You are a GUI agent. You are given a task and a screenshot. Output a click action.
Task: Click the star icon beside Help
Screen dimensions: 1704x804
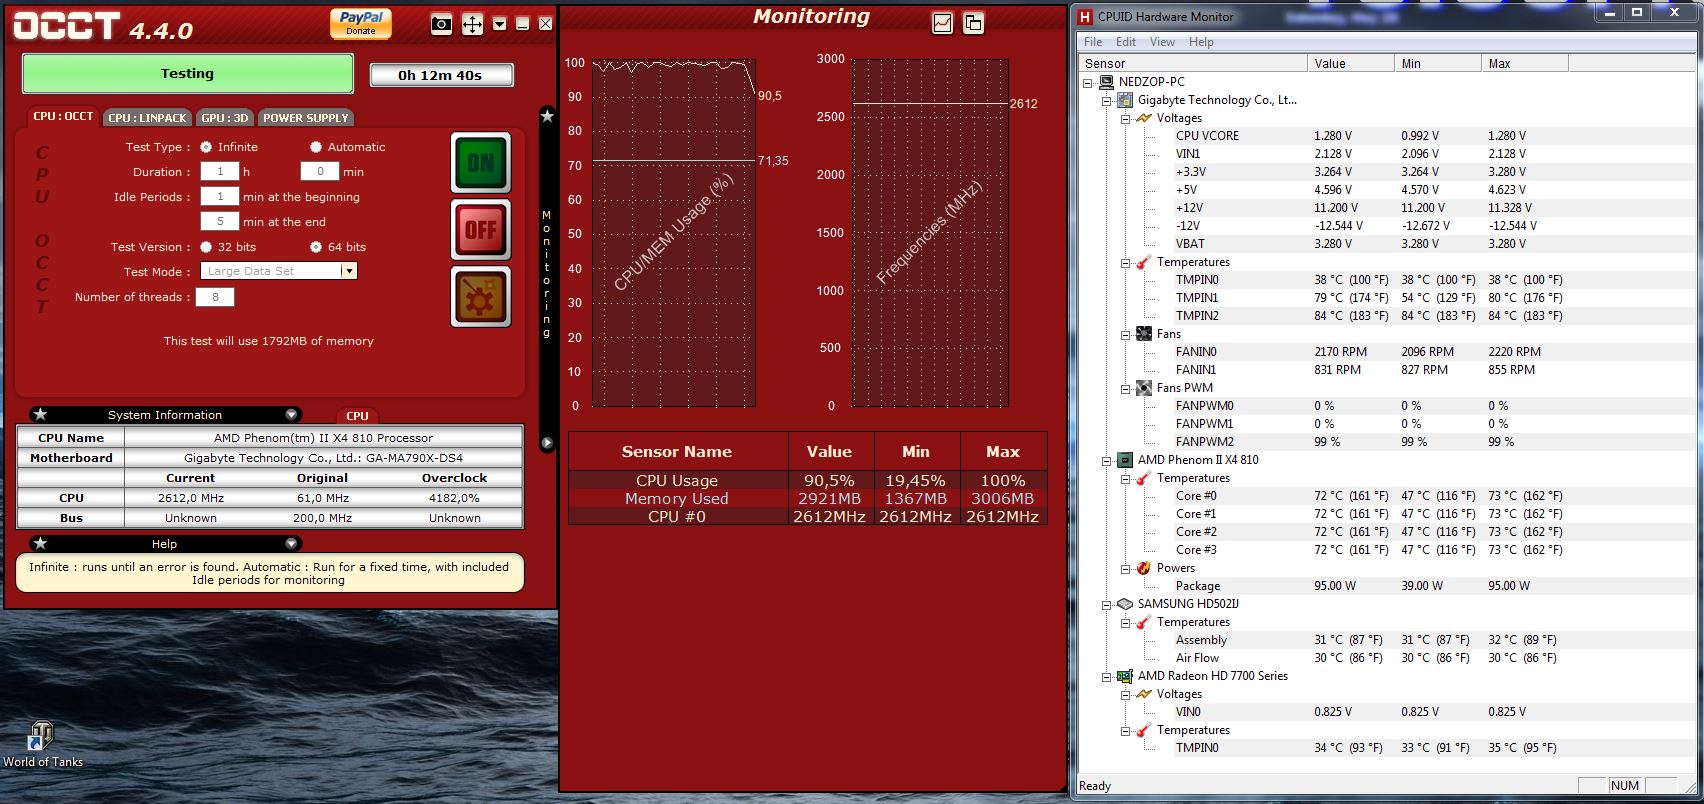(40, 543)
